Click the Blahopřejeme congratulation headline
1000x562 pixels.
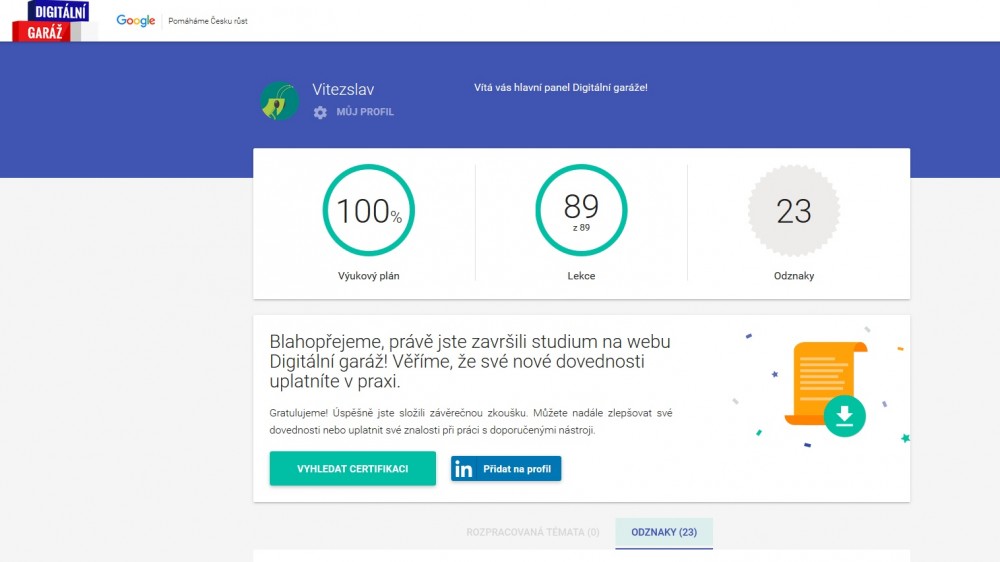click(470, 361)
